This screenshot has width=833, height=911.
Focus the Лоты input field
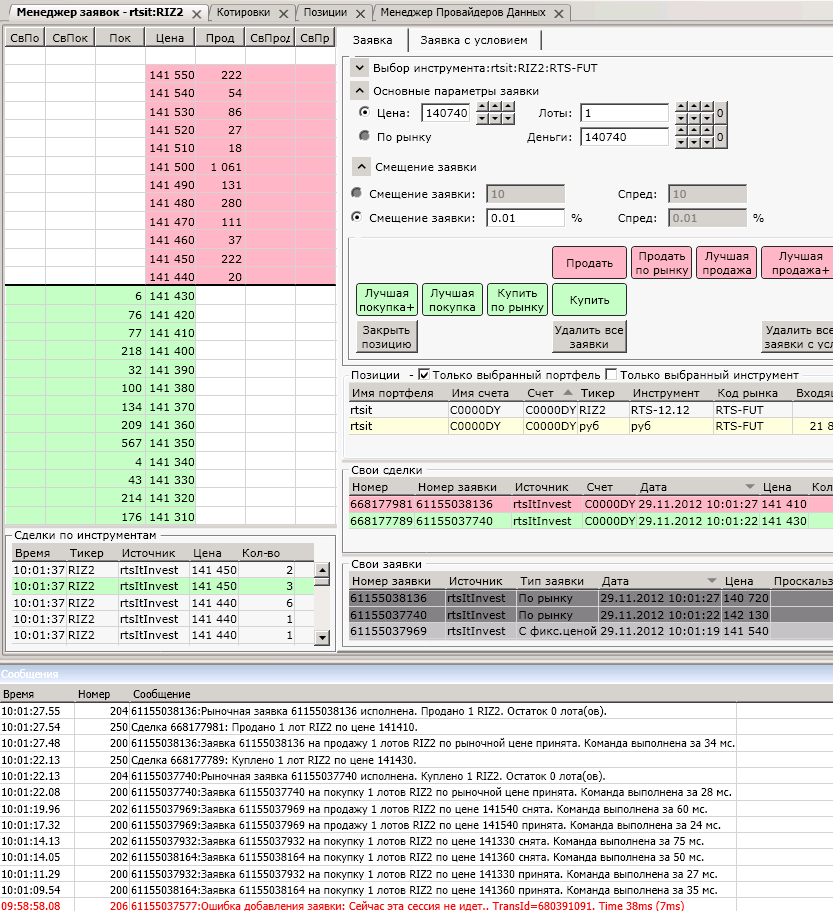[x=624, y=113]
